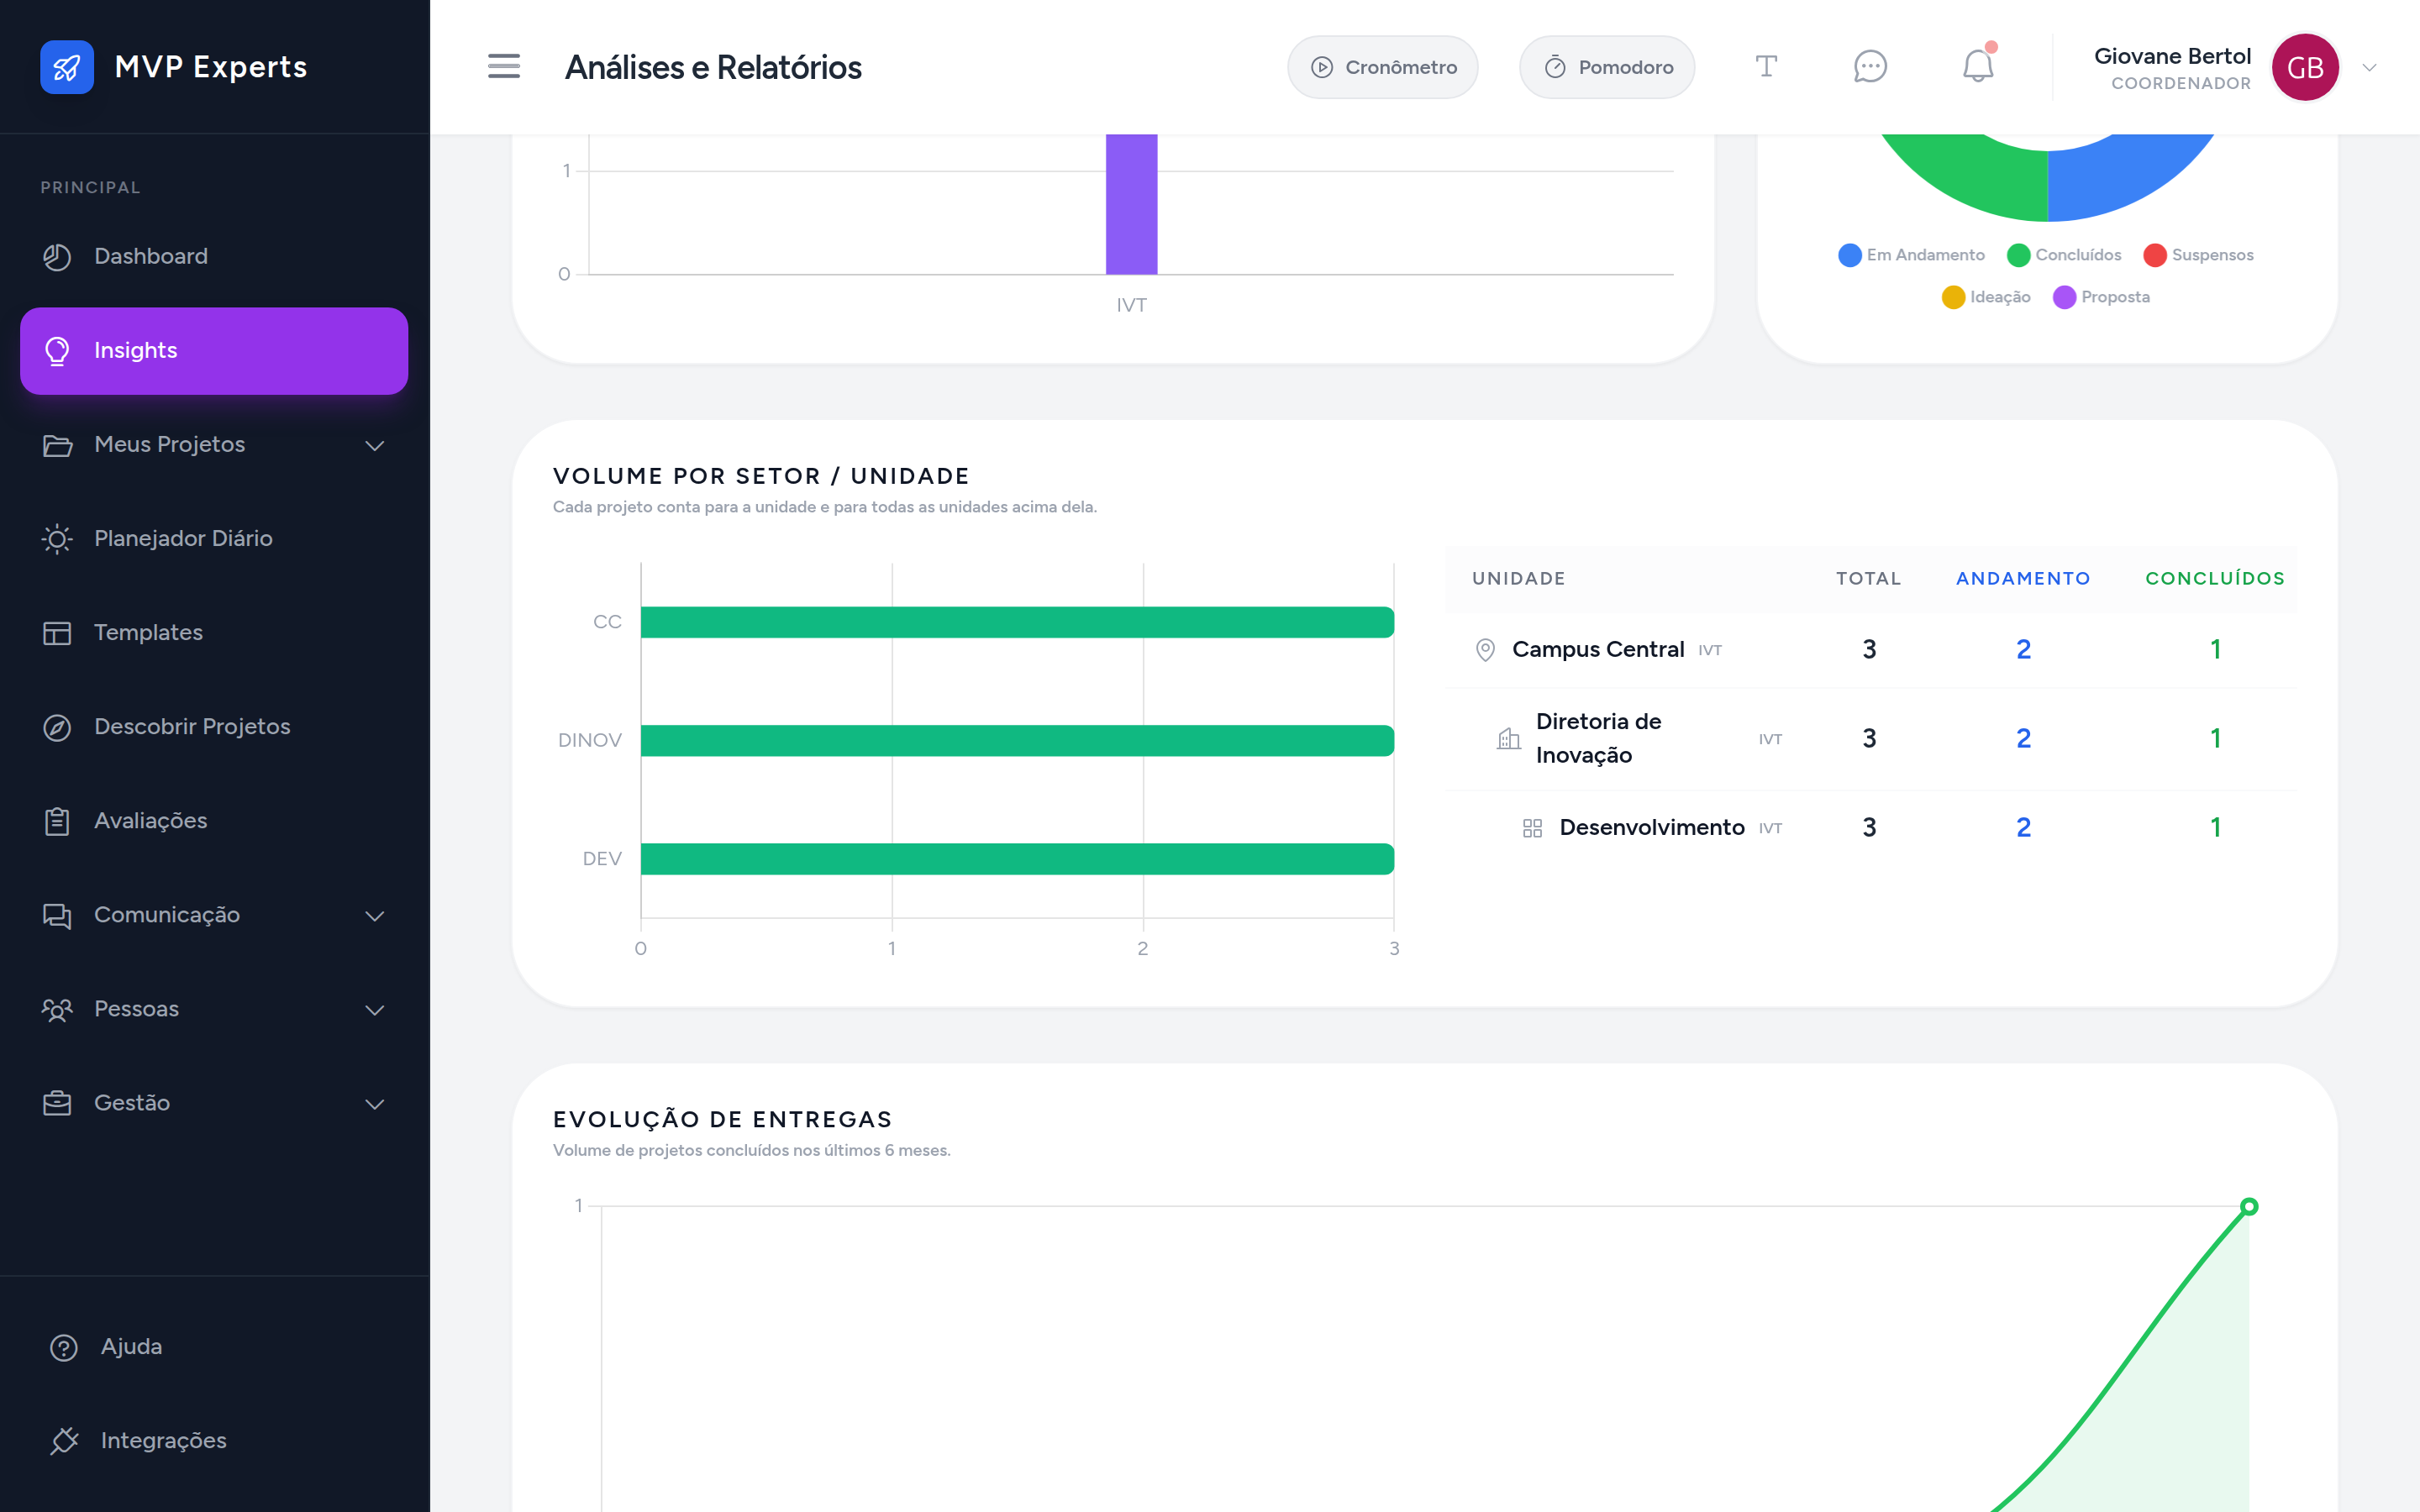Click the MVP Experts rocket logo

point(67,67)
